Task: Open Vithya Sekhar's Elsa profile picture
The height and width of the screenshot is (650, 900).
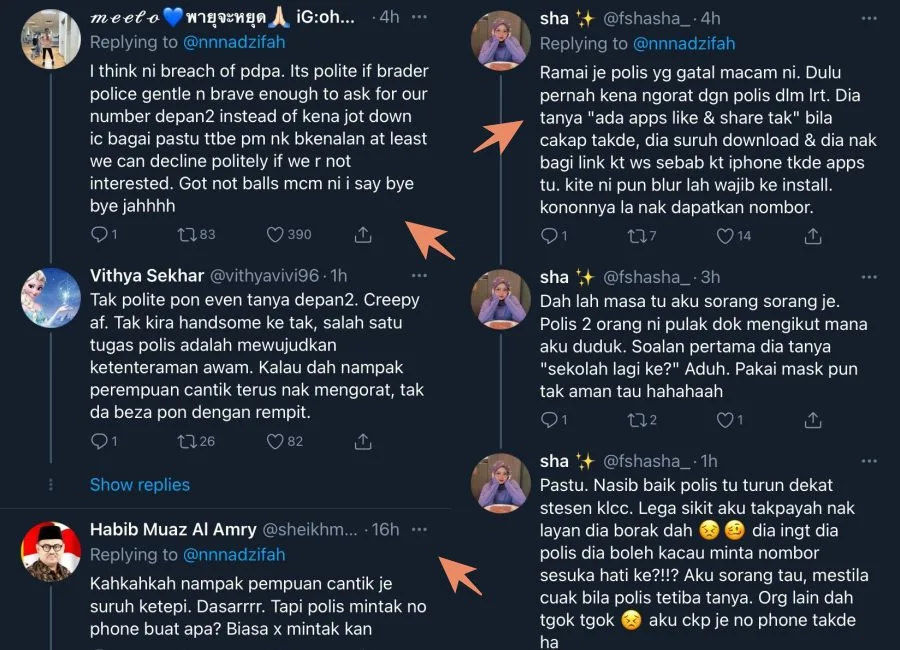Action: [51, 298]
